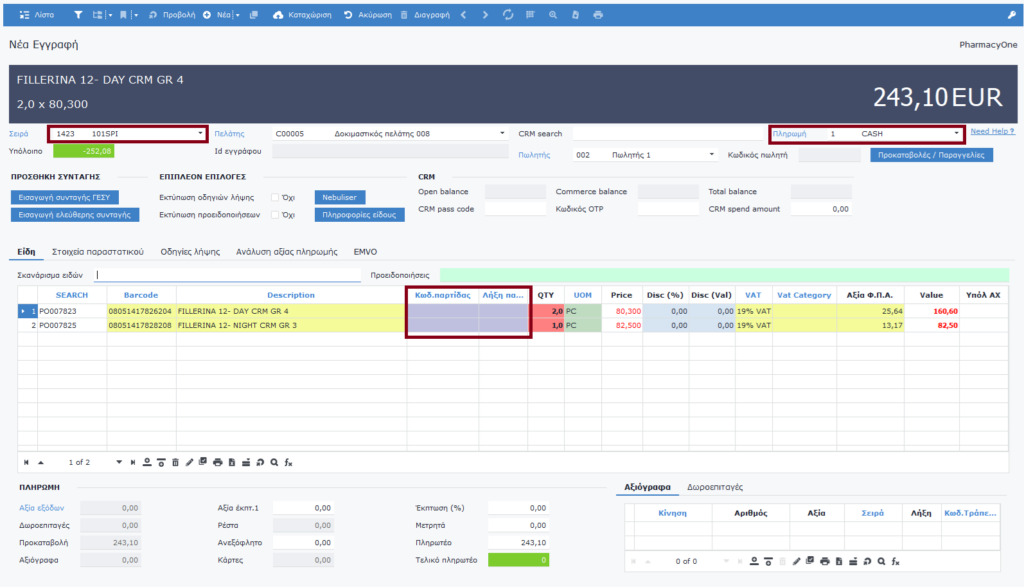Click the filter funnel icon in top toolbar

point(79,15)
